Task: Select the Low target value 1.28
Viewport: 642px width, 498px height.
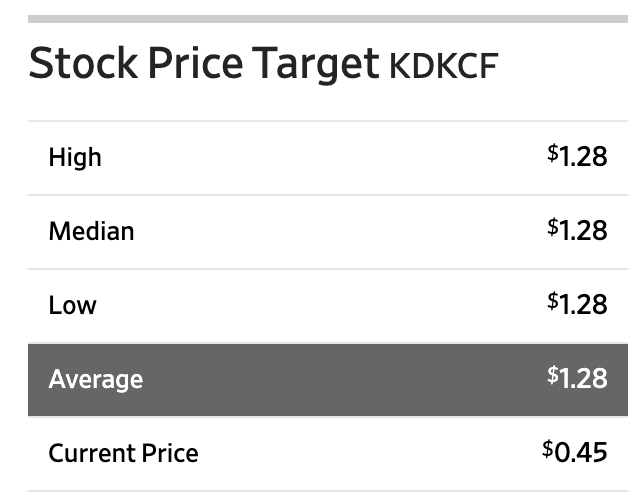Action: (584, 304)
